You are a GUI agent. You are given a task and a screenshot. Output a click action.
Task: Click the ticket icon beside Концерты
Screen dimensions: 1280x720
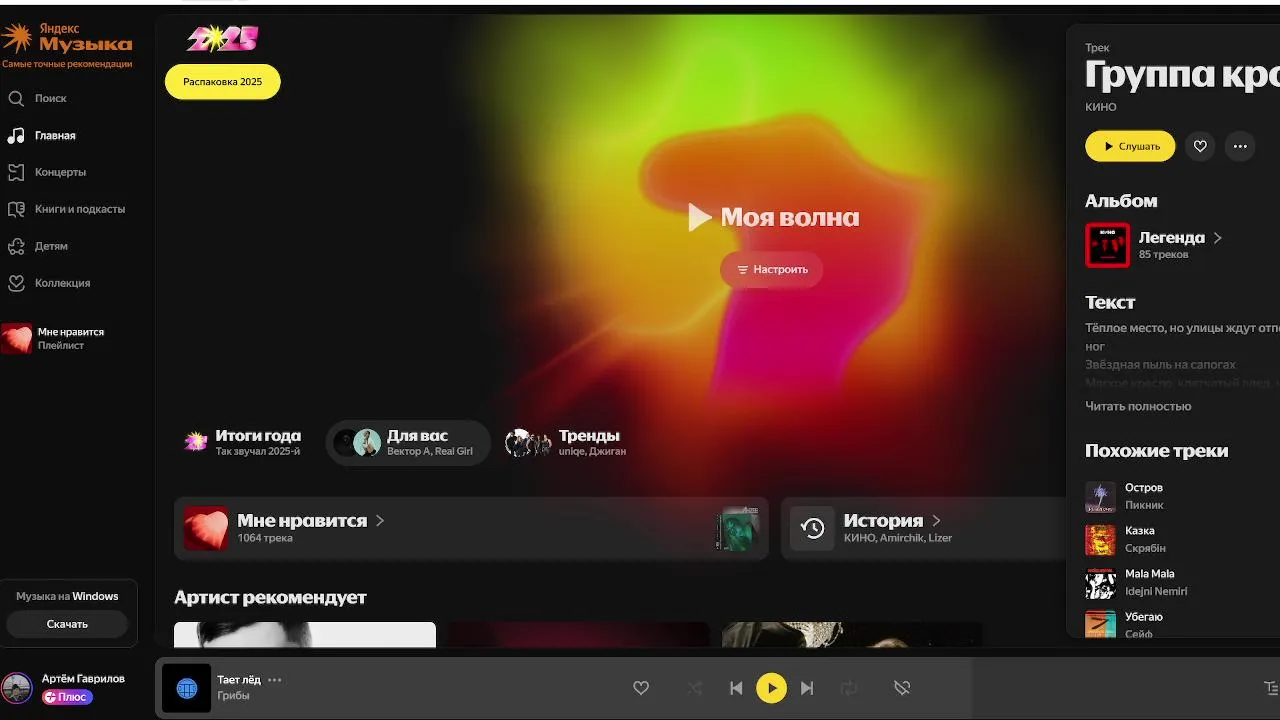coord(16,172)
